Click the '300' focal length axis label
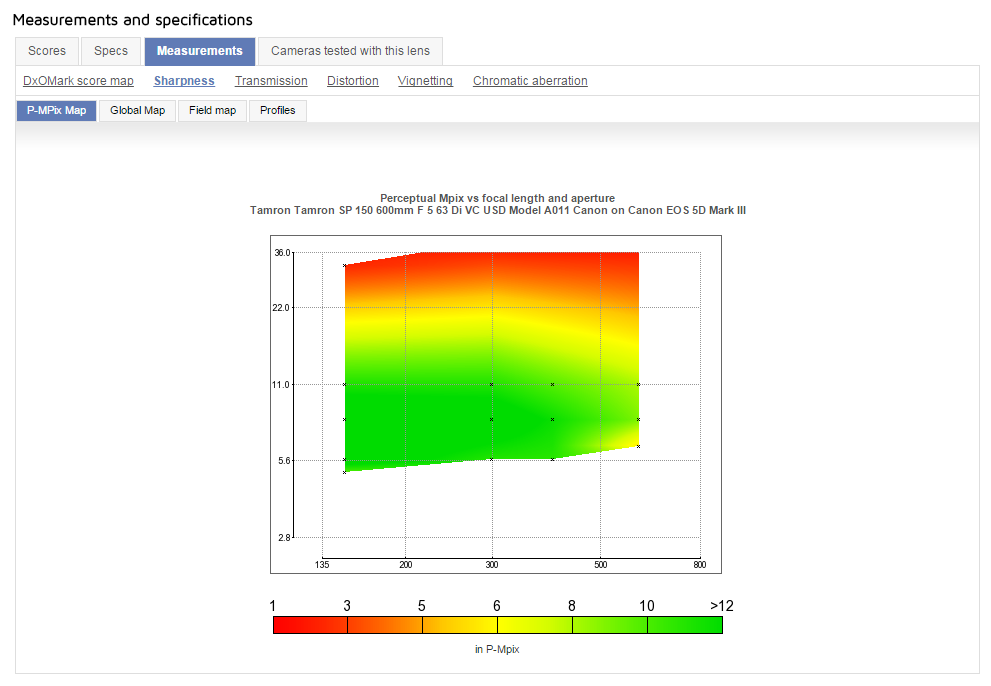This screenshot has width=991, height=686. click(492, 565)
